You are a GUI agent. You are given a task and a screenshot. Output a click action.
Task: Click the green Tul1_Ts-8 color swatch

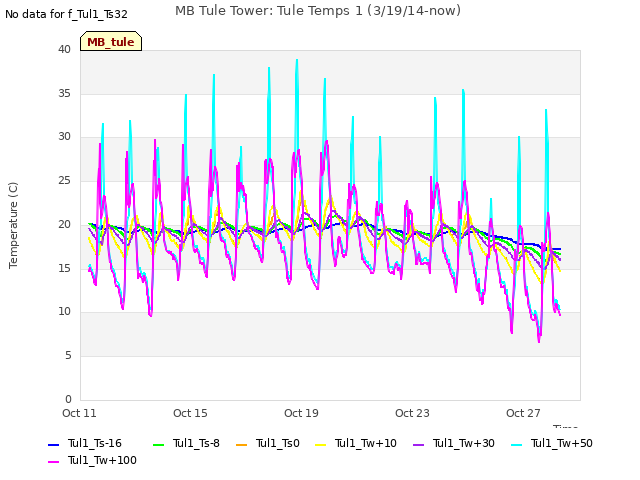158,444
